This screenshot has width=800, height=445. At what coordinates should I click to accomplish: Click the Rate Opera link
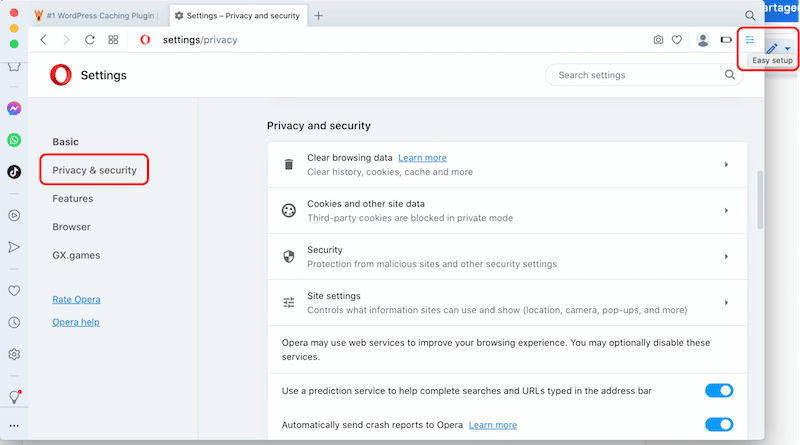coord(76,299)
